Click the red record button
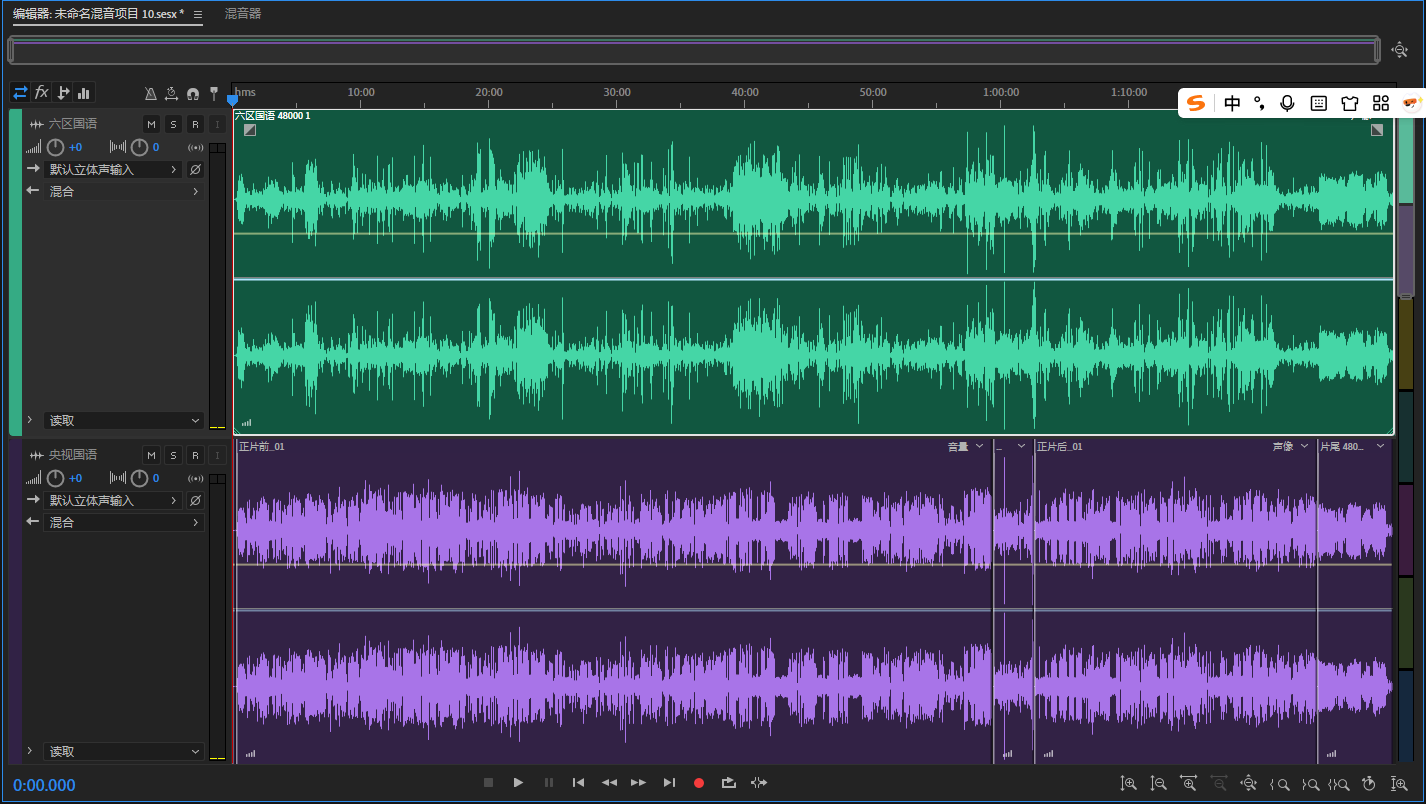This screenshot has height=804, width=1426. point(699,783)
